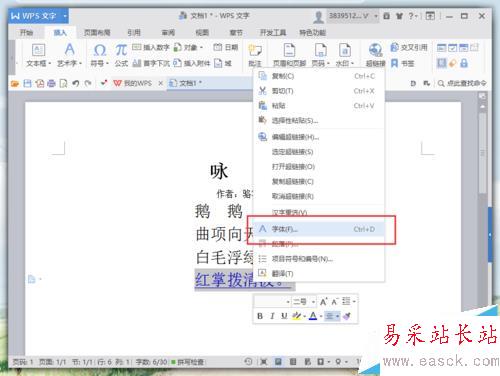Click the WordArt (艺术字) icon
The height and width of the screenshot is (376, 500).
click(x=69, y=50)
